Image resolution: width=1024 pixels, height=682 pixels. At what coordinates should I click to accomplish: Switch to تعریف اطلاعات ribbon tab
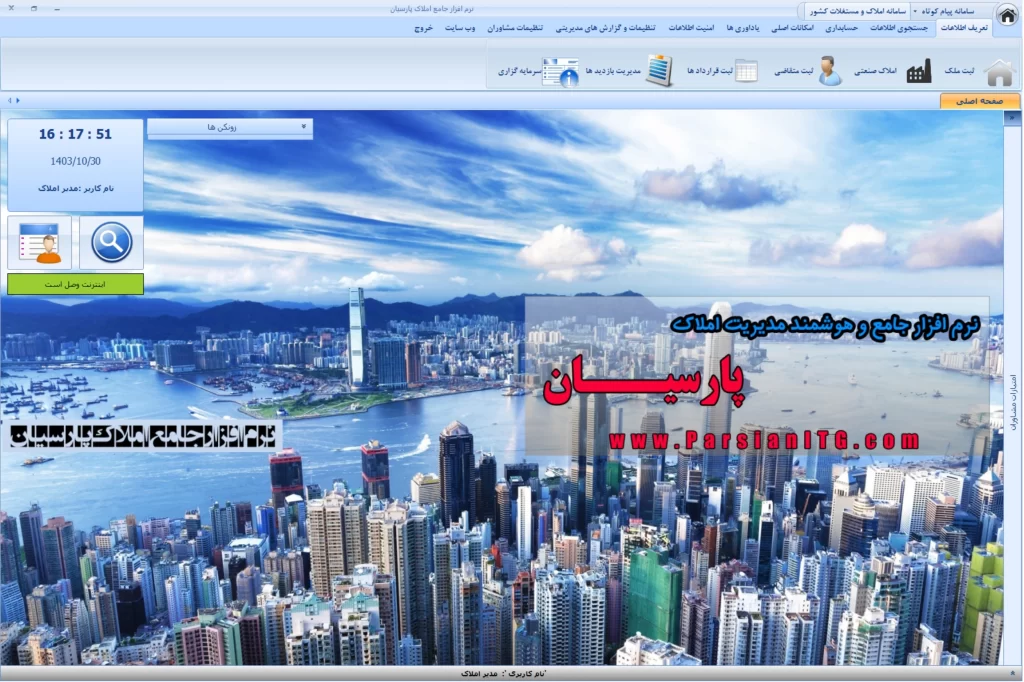965,28
